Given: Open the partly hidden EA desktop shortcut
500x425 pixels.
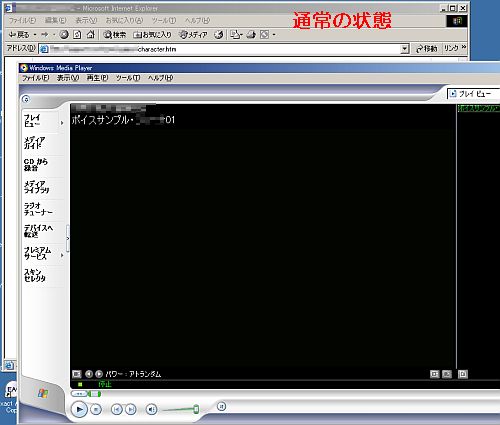Looking at the screenshot, I should click(11, 389).
